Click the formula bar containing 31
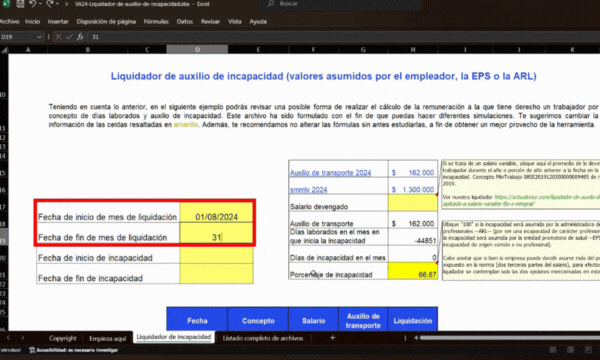600x360 pixels. [x=344, y=37]
